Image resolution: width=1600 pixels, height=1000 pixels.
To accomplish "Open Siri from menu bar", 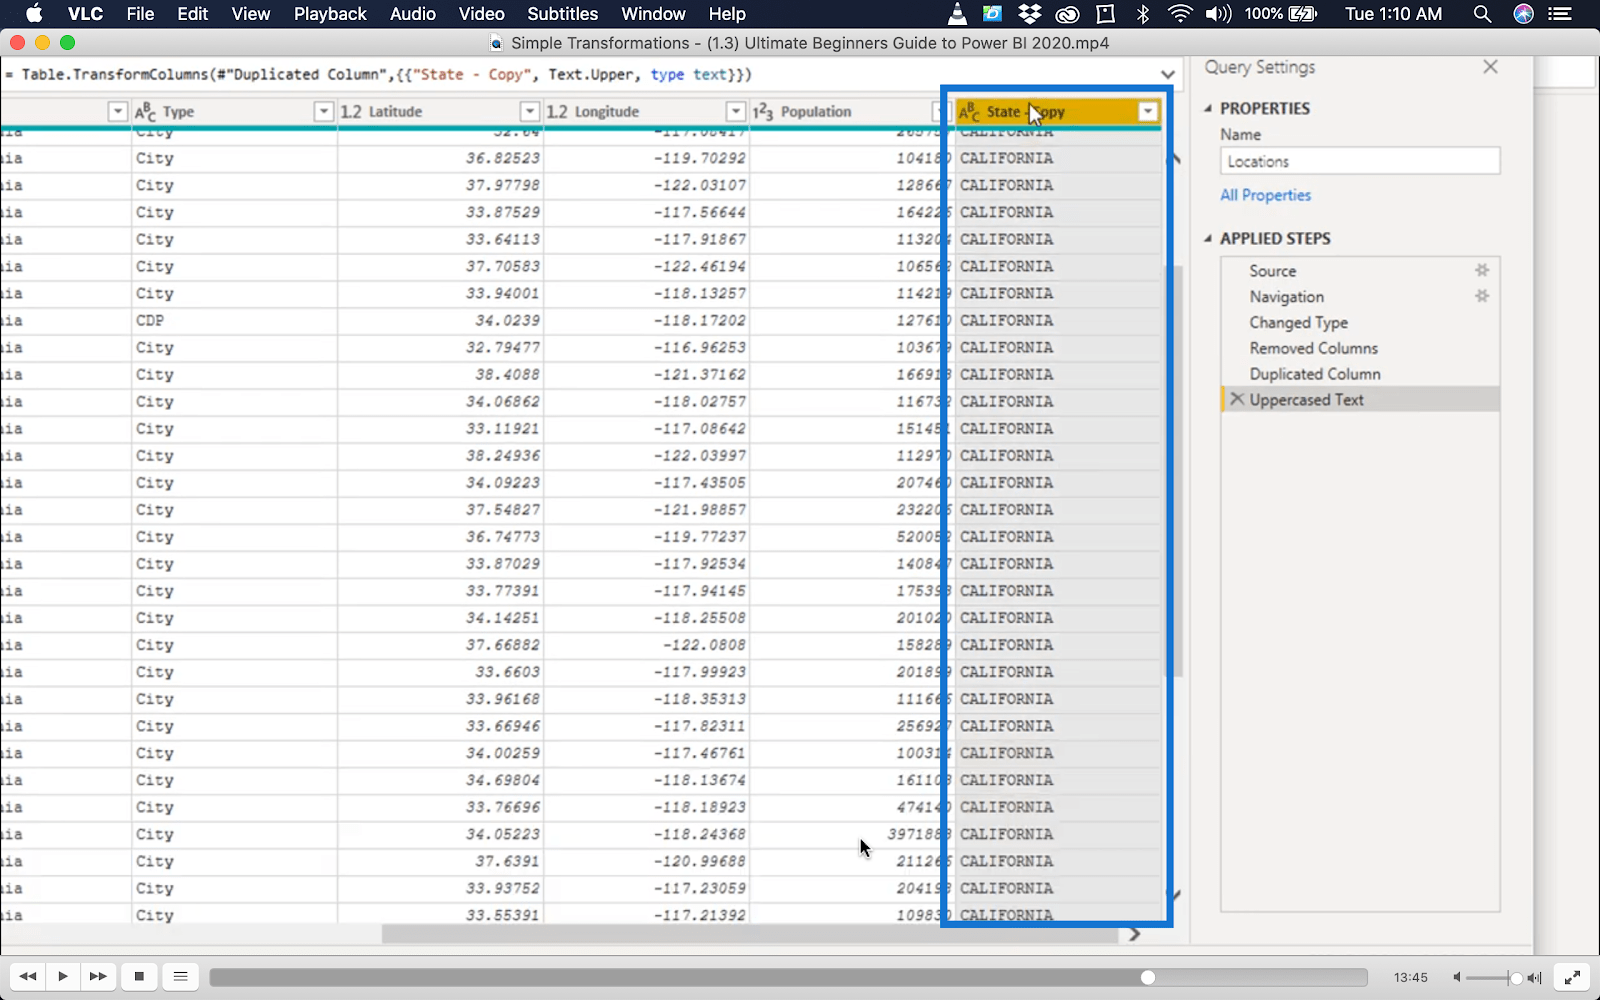I will point(1523,14).
